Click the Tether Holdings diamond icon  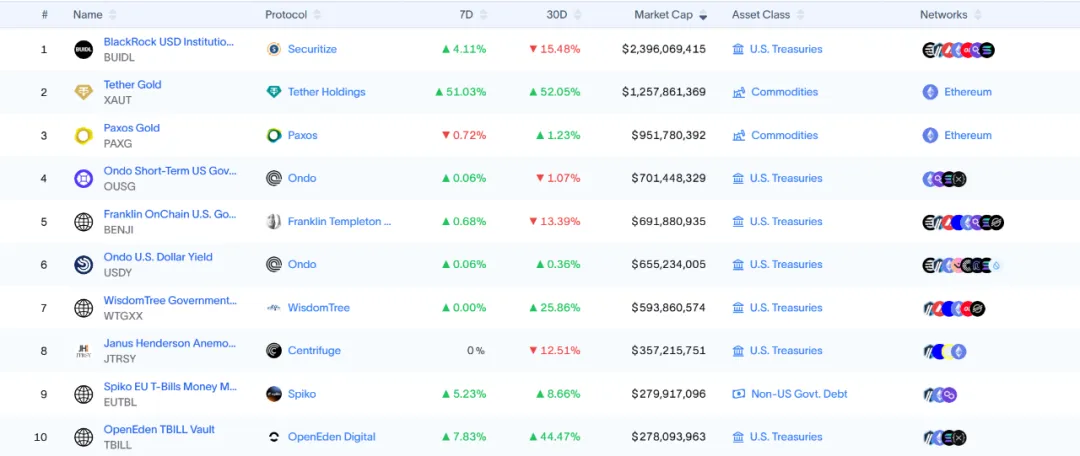[274, 92]
